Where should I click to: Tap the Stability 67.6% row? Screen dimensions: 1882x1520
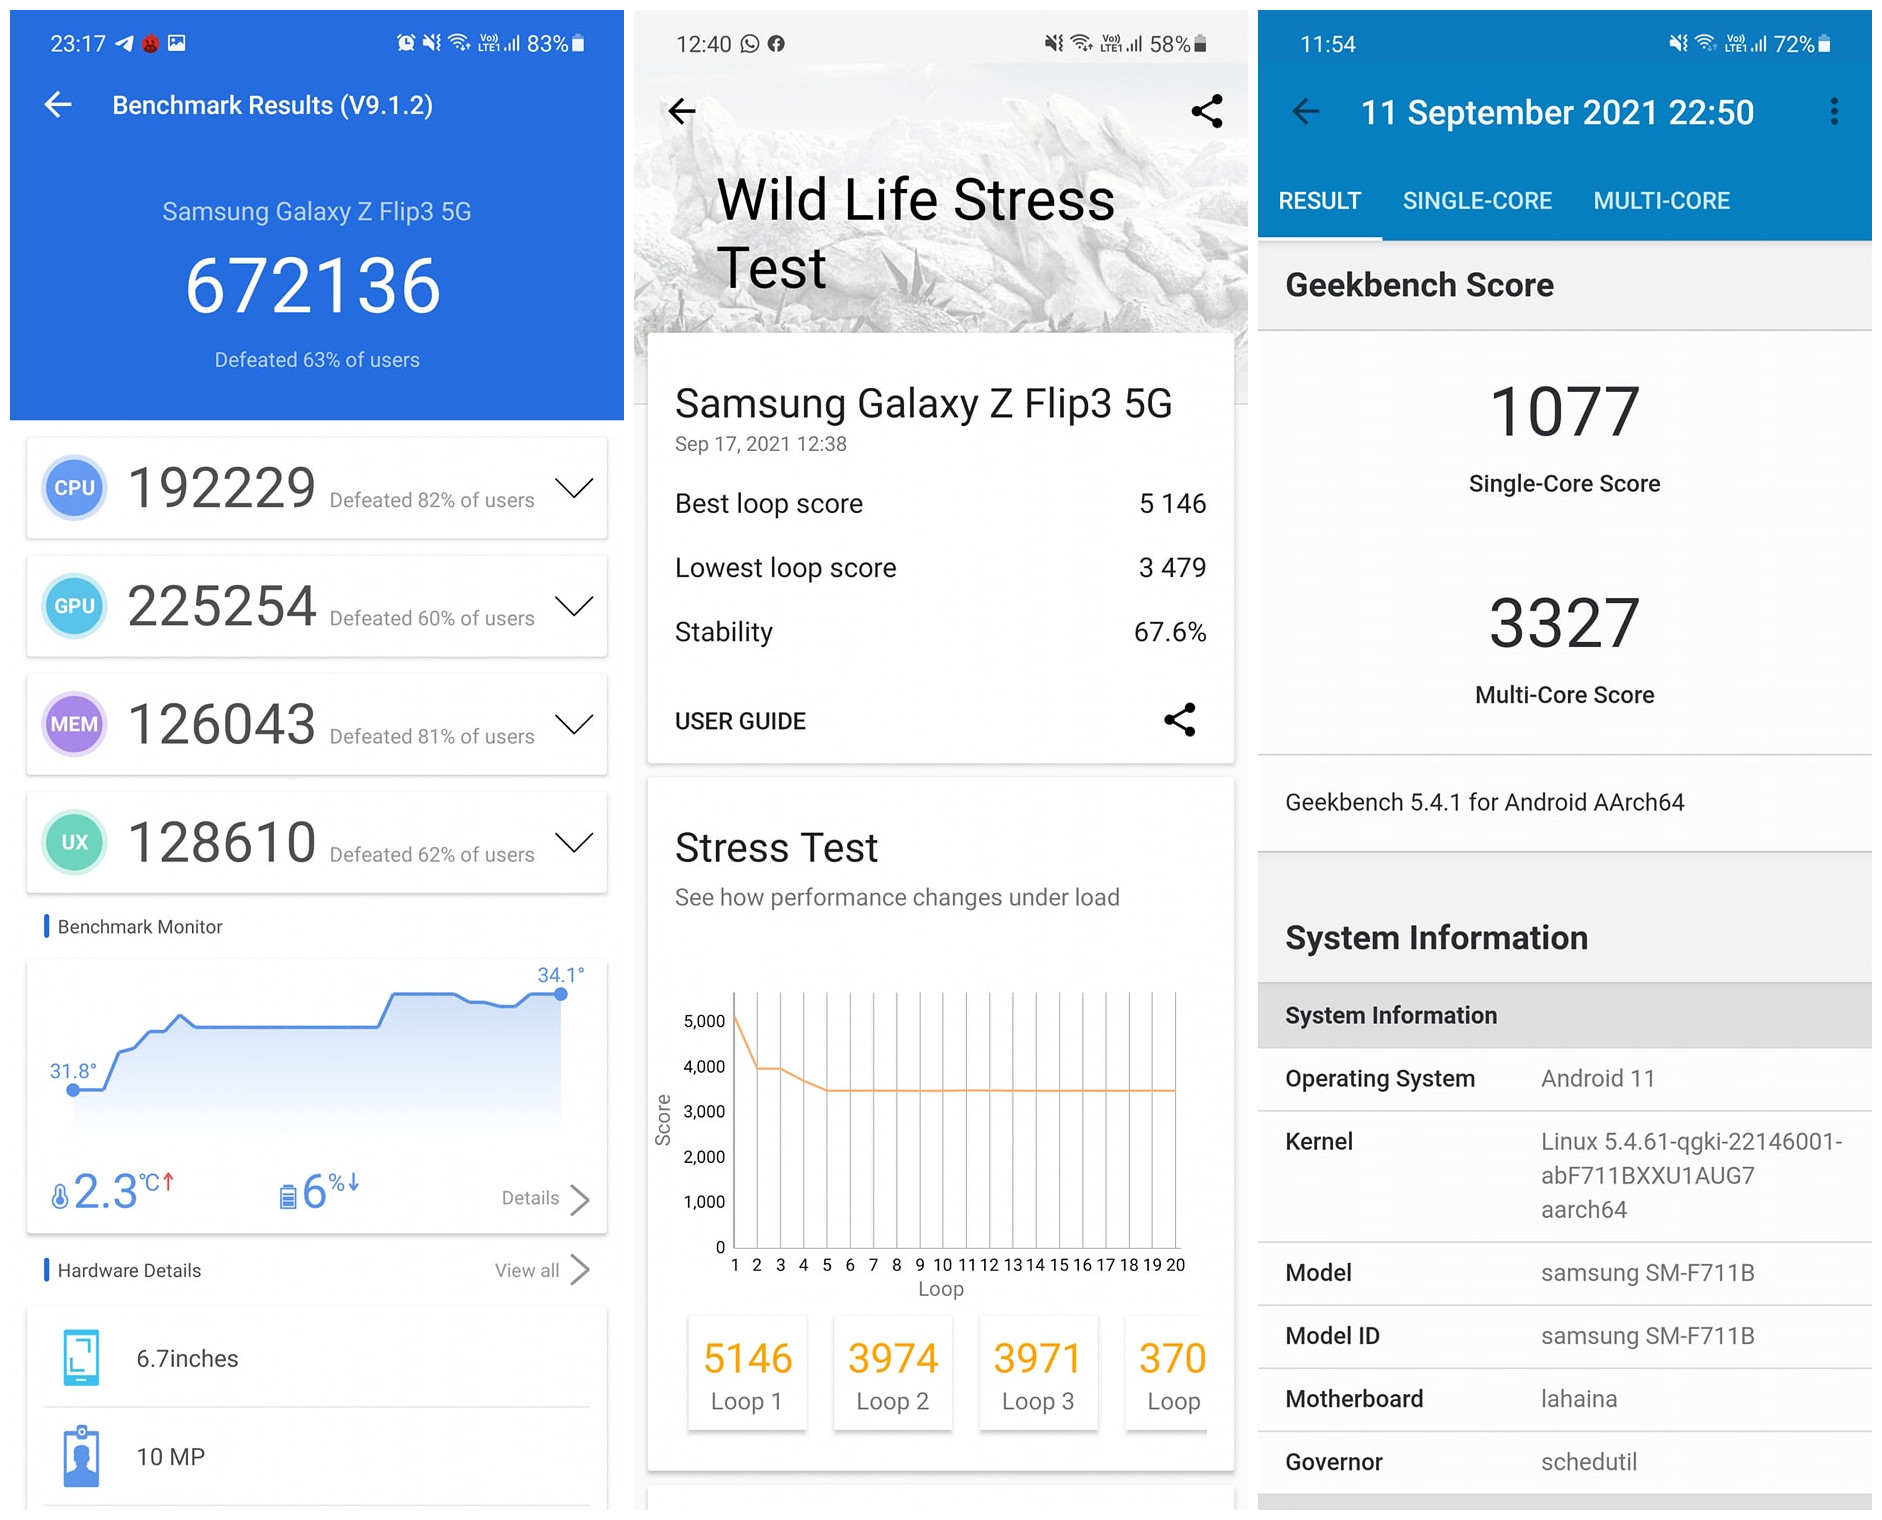click(940, 631)
